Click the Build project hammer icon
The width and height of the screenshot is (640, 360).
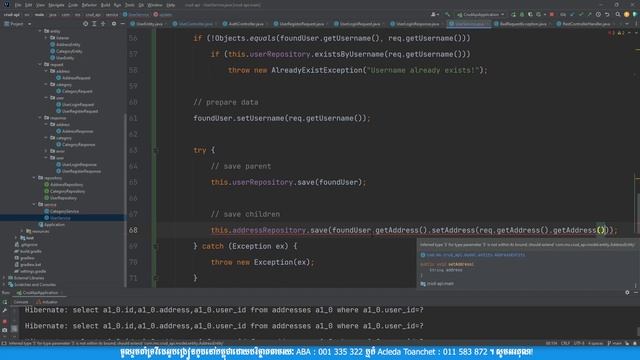coord(448,14)
